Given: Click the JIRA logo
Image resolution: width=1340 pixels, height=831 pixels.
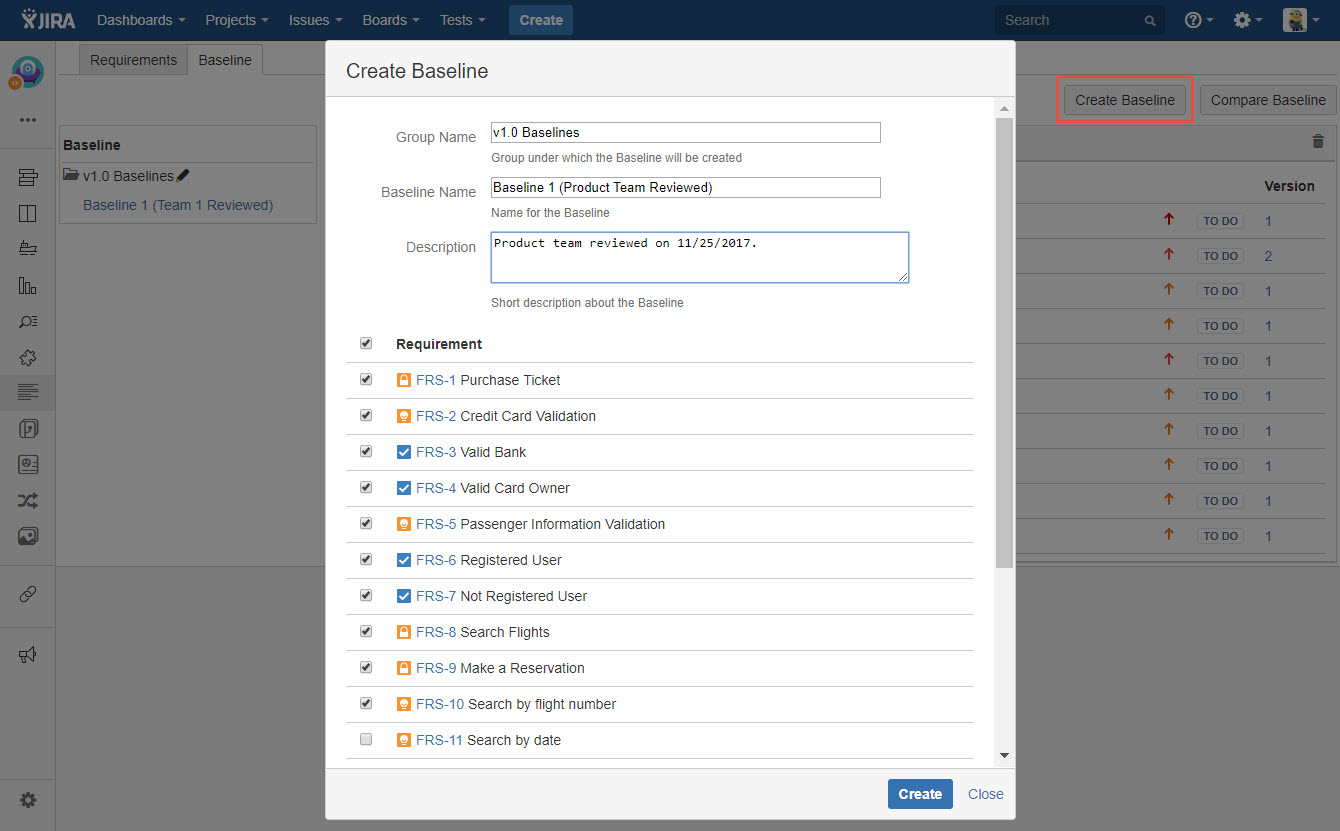Looking at the screenshot, I should (47, 20).
